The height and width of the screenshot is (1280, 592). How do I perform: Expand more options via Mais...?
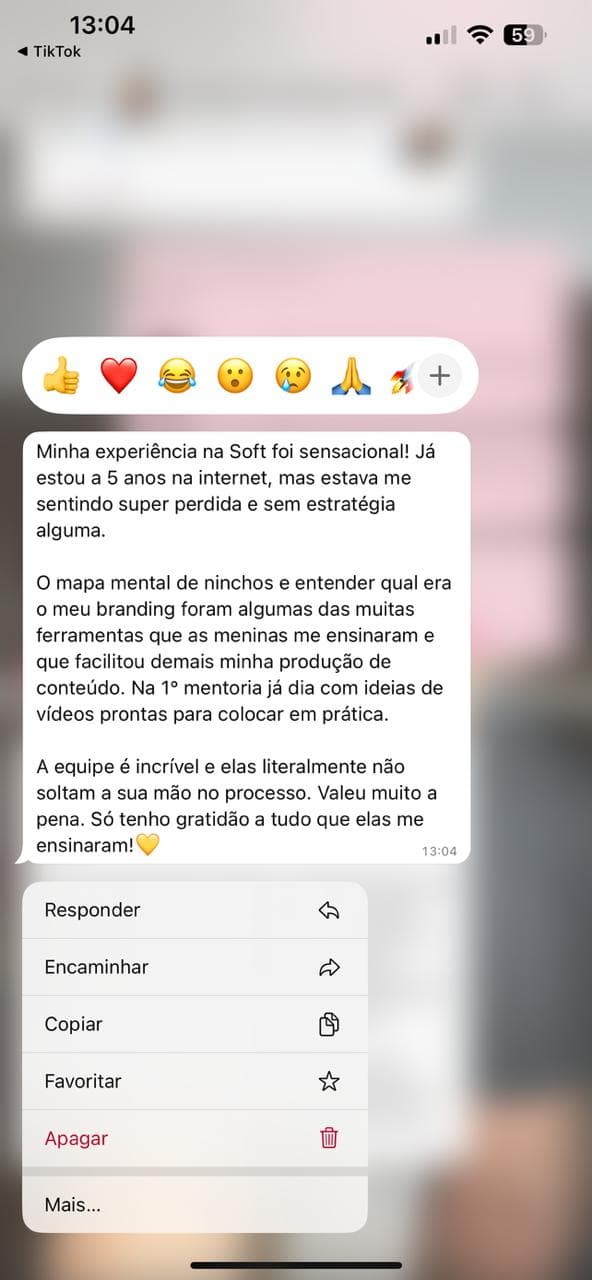(195, 1205)
